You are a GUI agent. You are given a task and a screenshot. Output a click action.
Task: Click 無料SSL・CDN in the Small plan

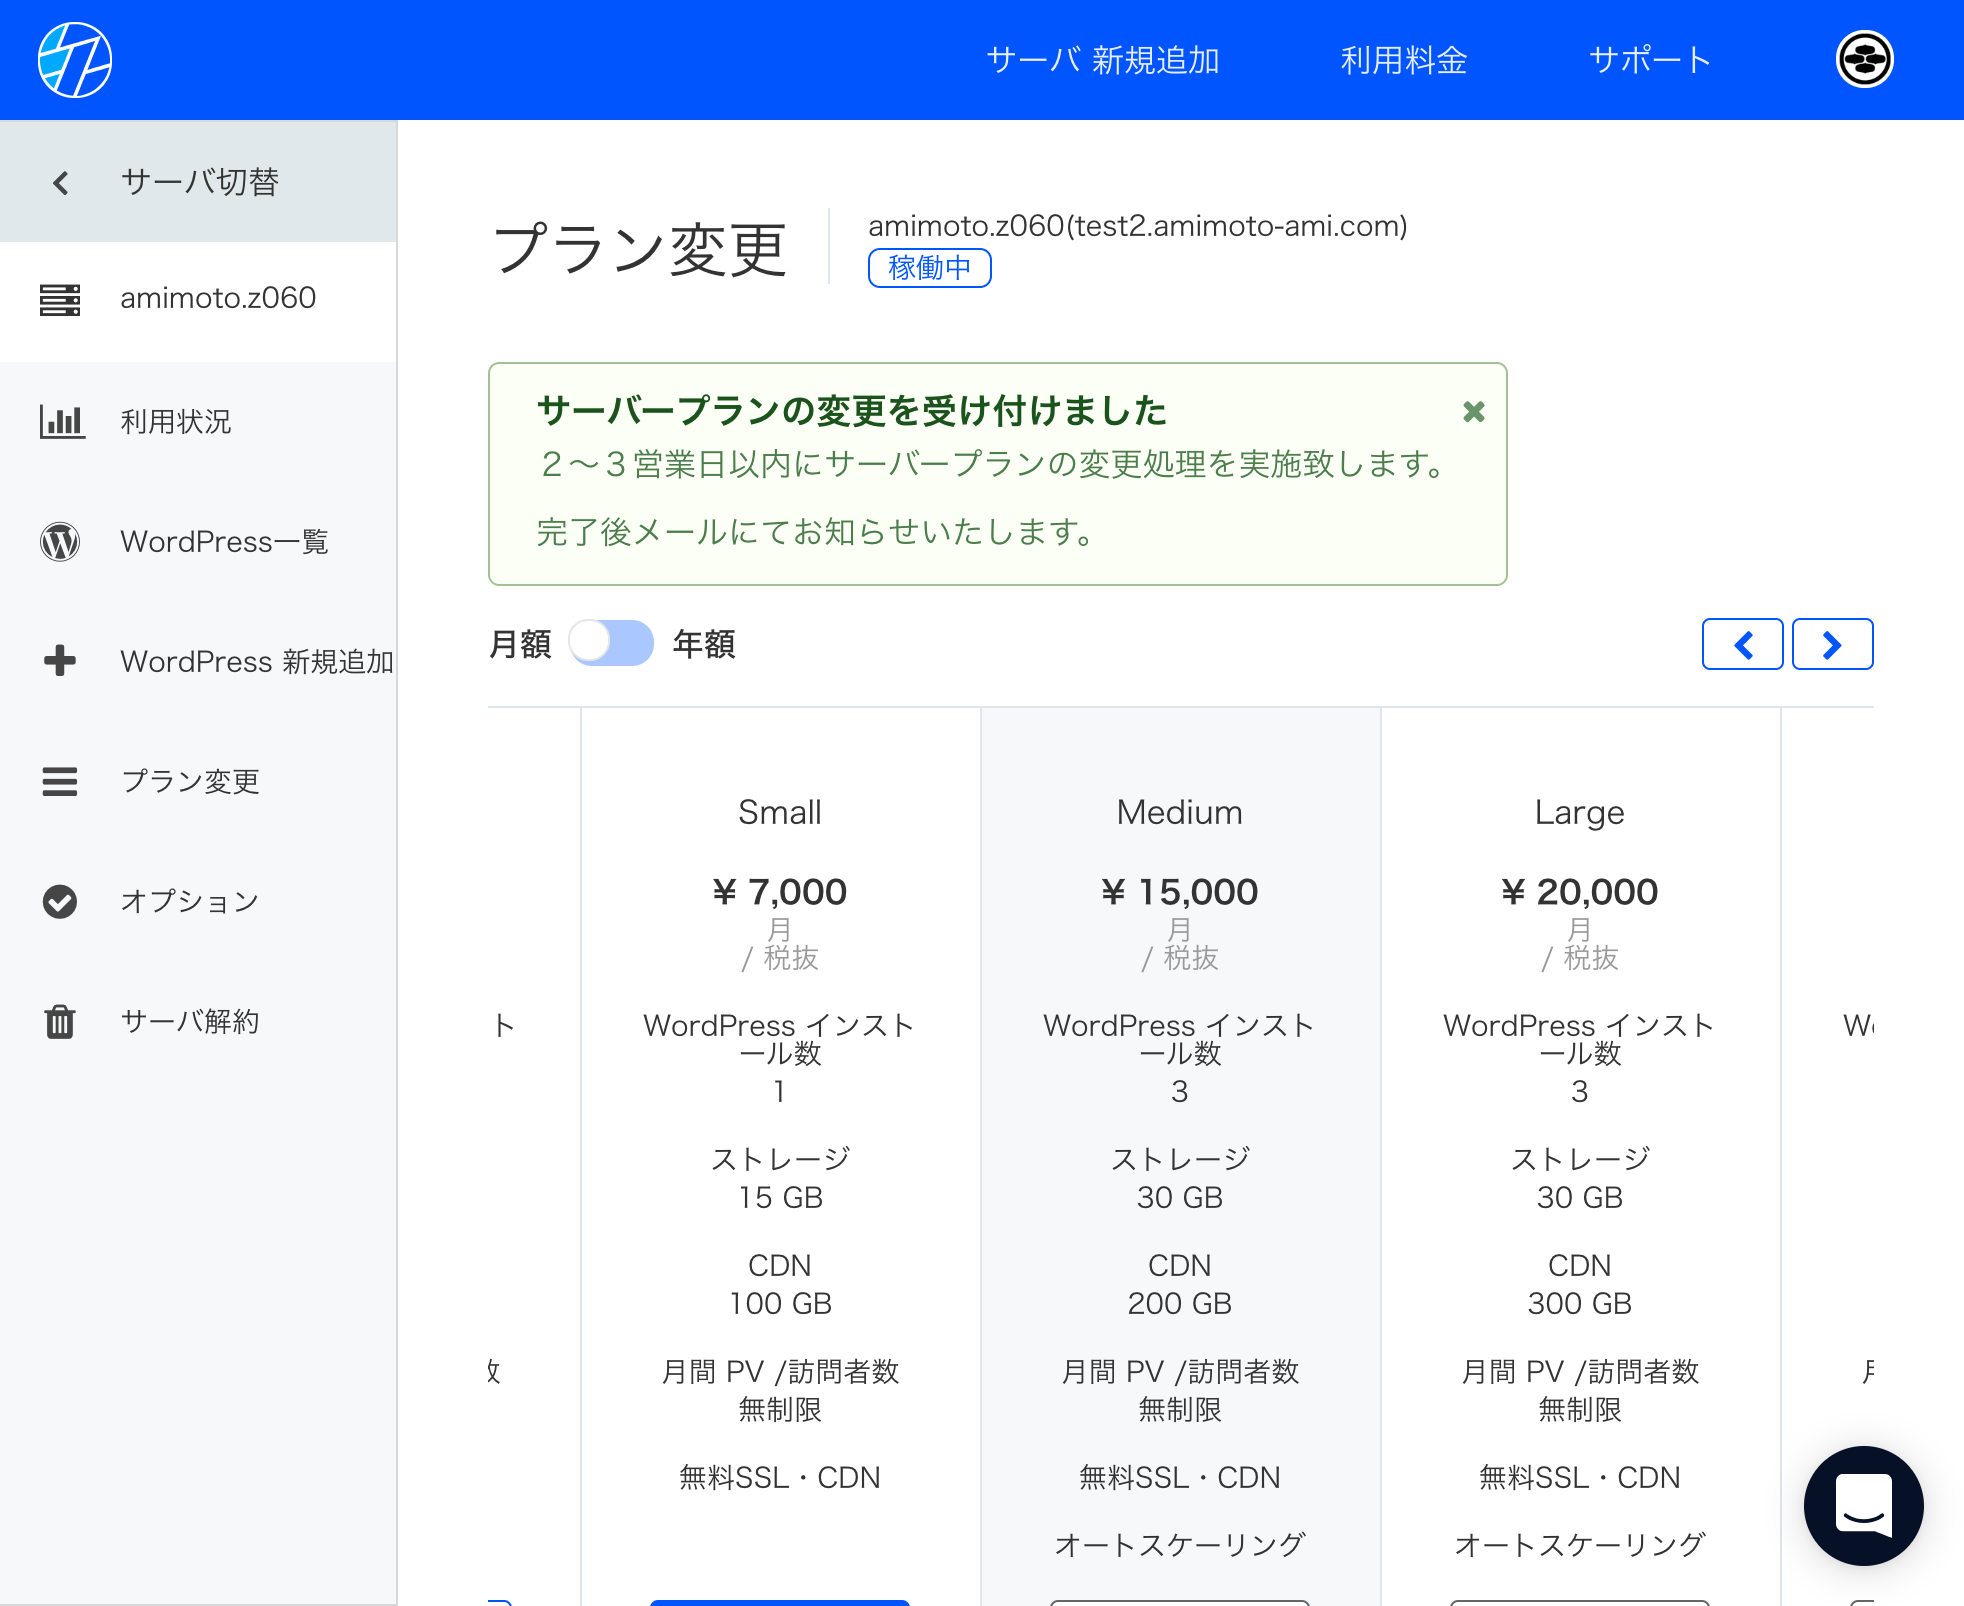[x=780, y=1477]
